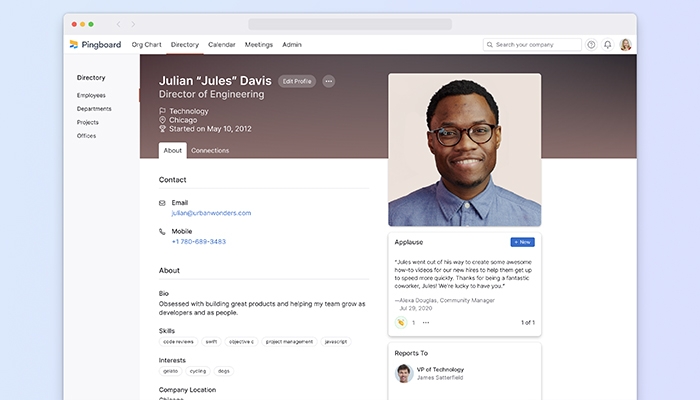The image size is (700, 400).
Task: Click the Directory sidebar heading
Action: tap(91, 78)
